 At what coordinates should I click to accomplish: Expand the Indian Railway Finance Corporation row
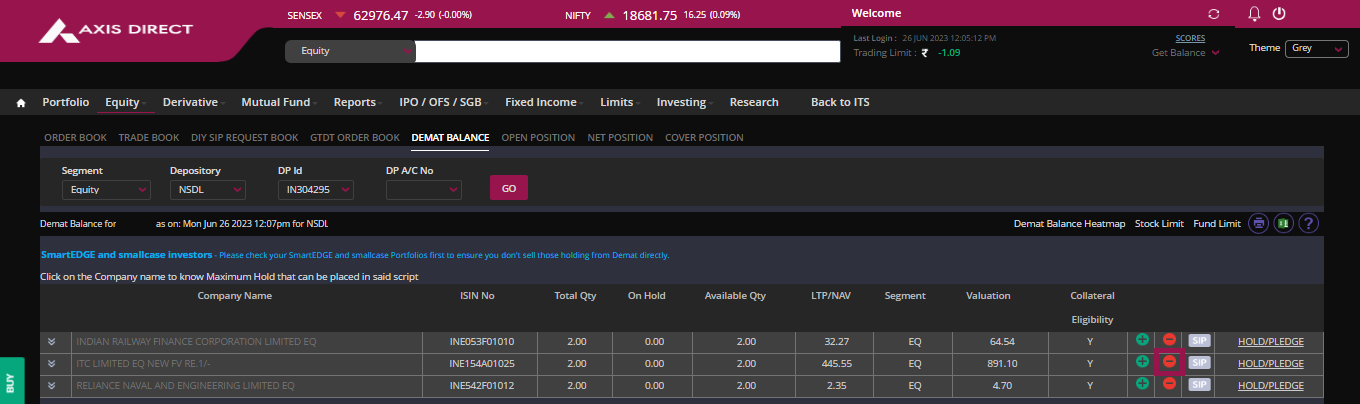(51, 342)
